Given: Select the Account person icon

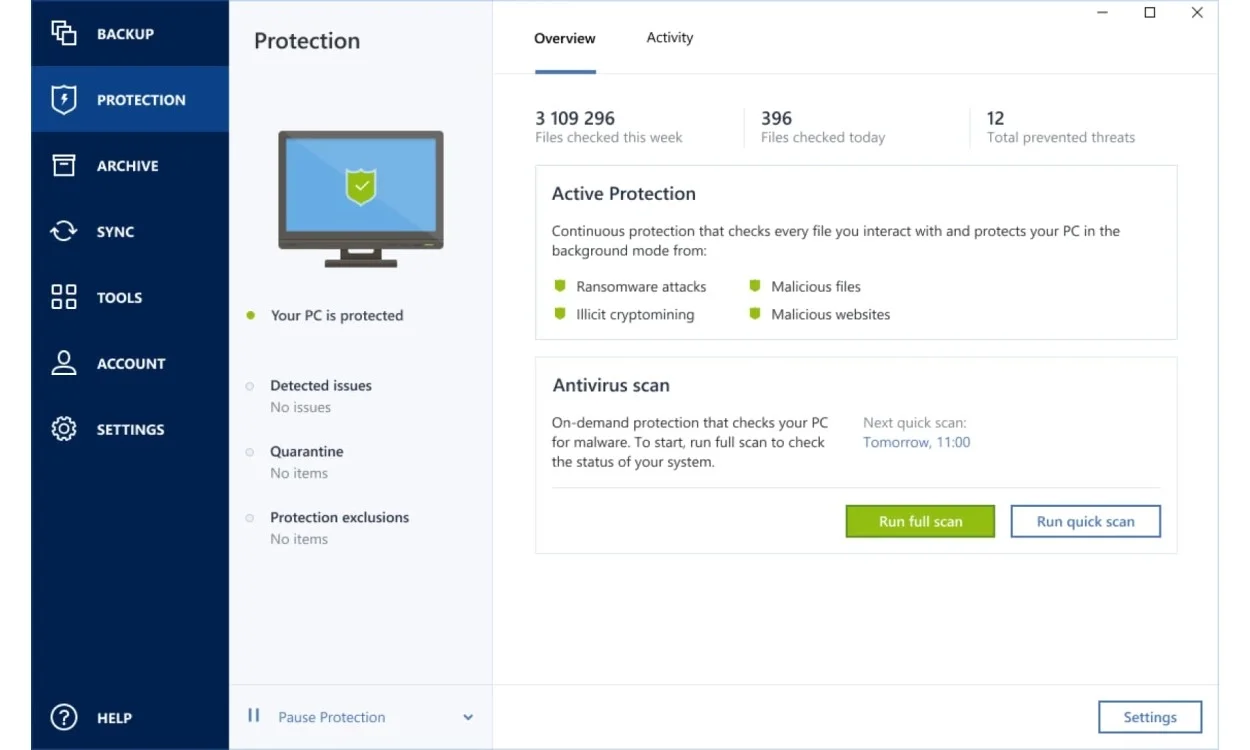Looking at the screenshot, I should point(62,363).
